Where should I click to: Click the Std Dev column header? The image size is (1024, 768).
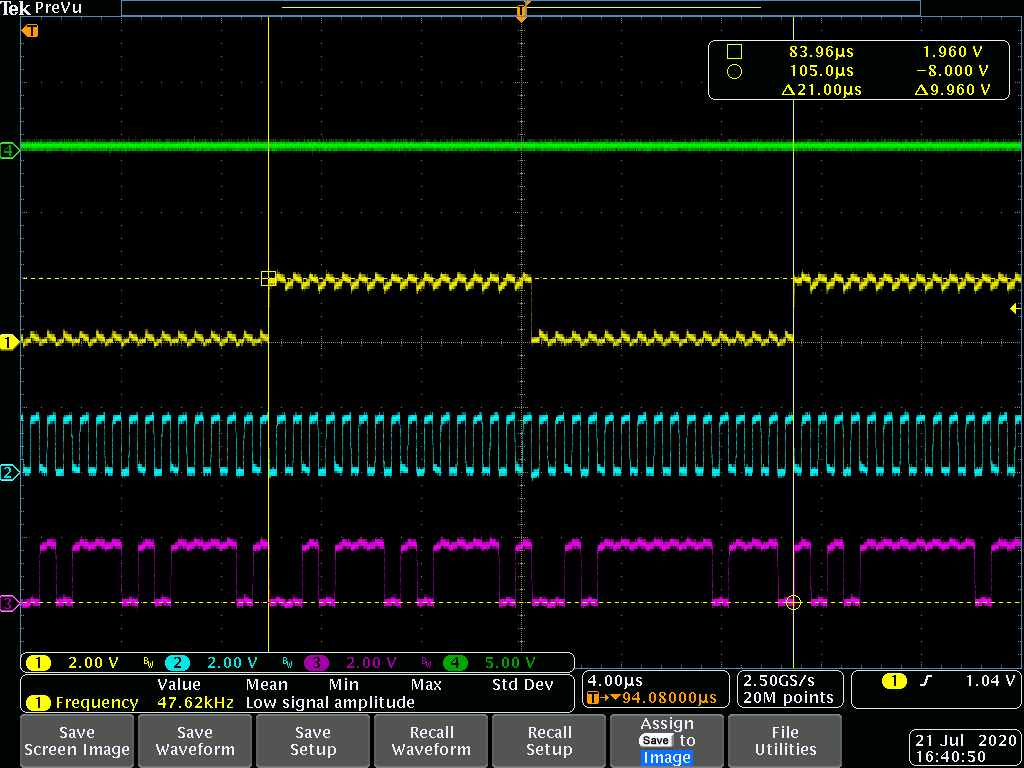[522, 685]
